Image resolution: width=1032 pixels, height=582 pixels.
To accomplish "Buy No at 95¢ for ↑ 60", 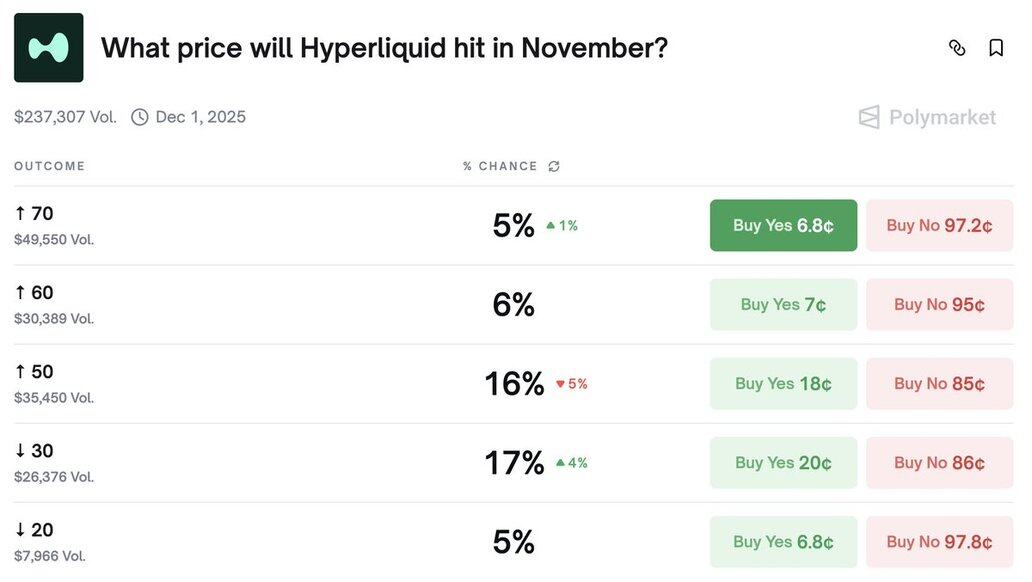I will tap(939, 305).
